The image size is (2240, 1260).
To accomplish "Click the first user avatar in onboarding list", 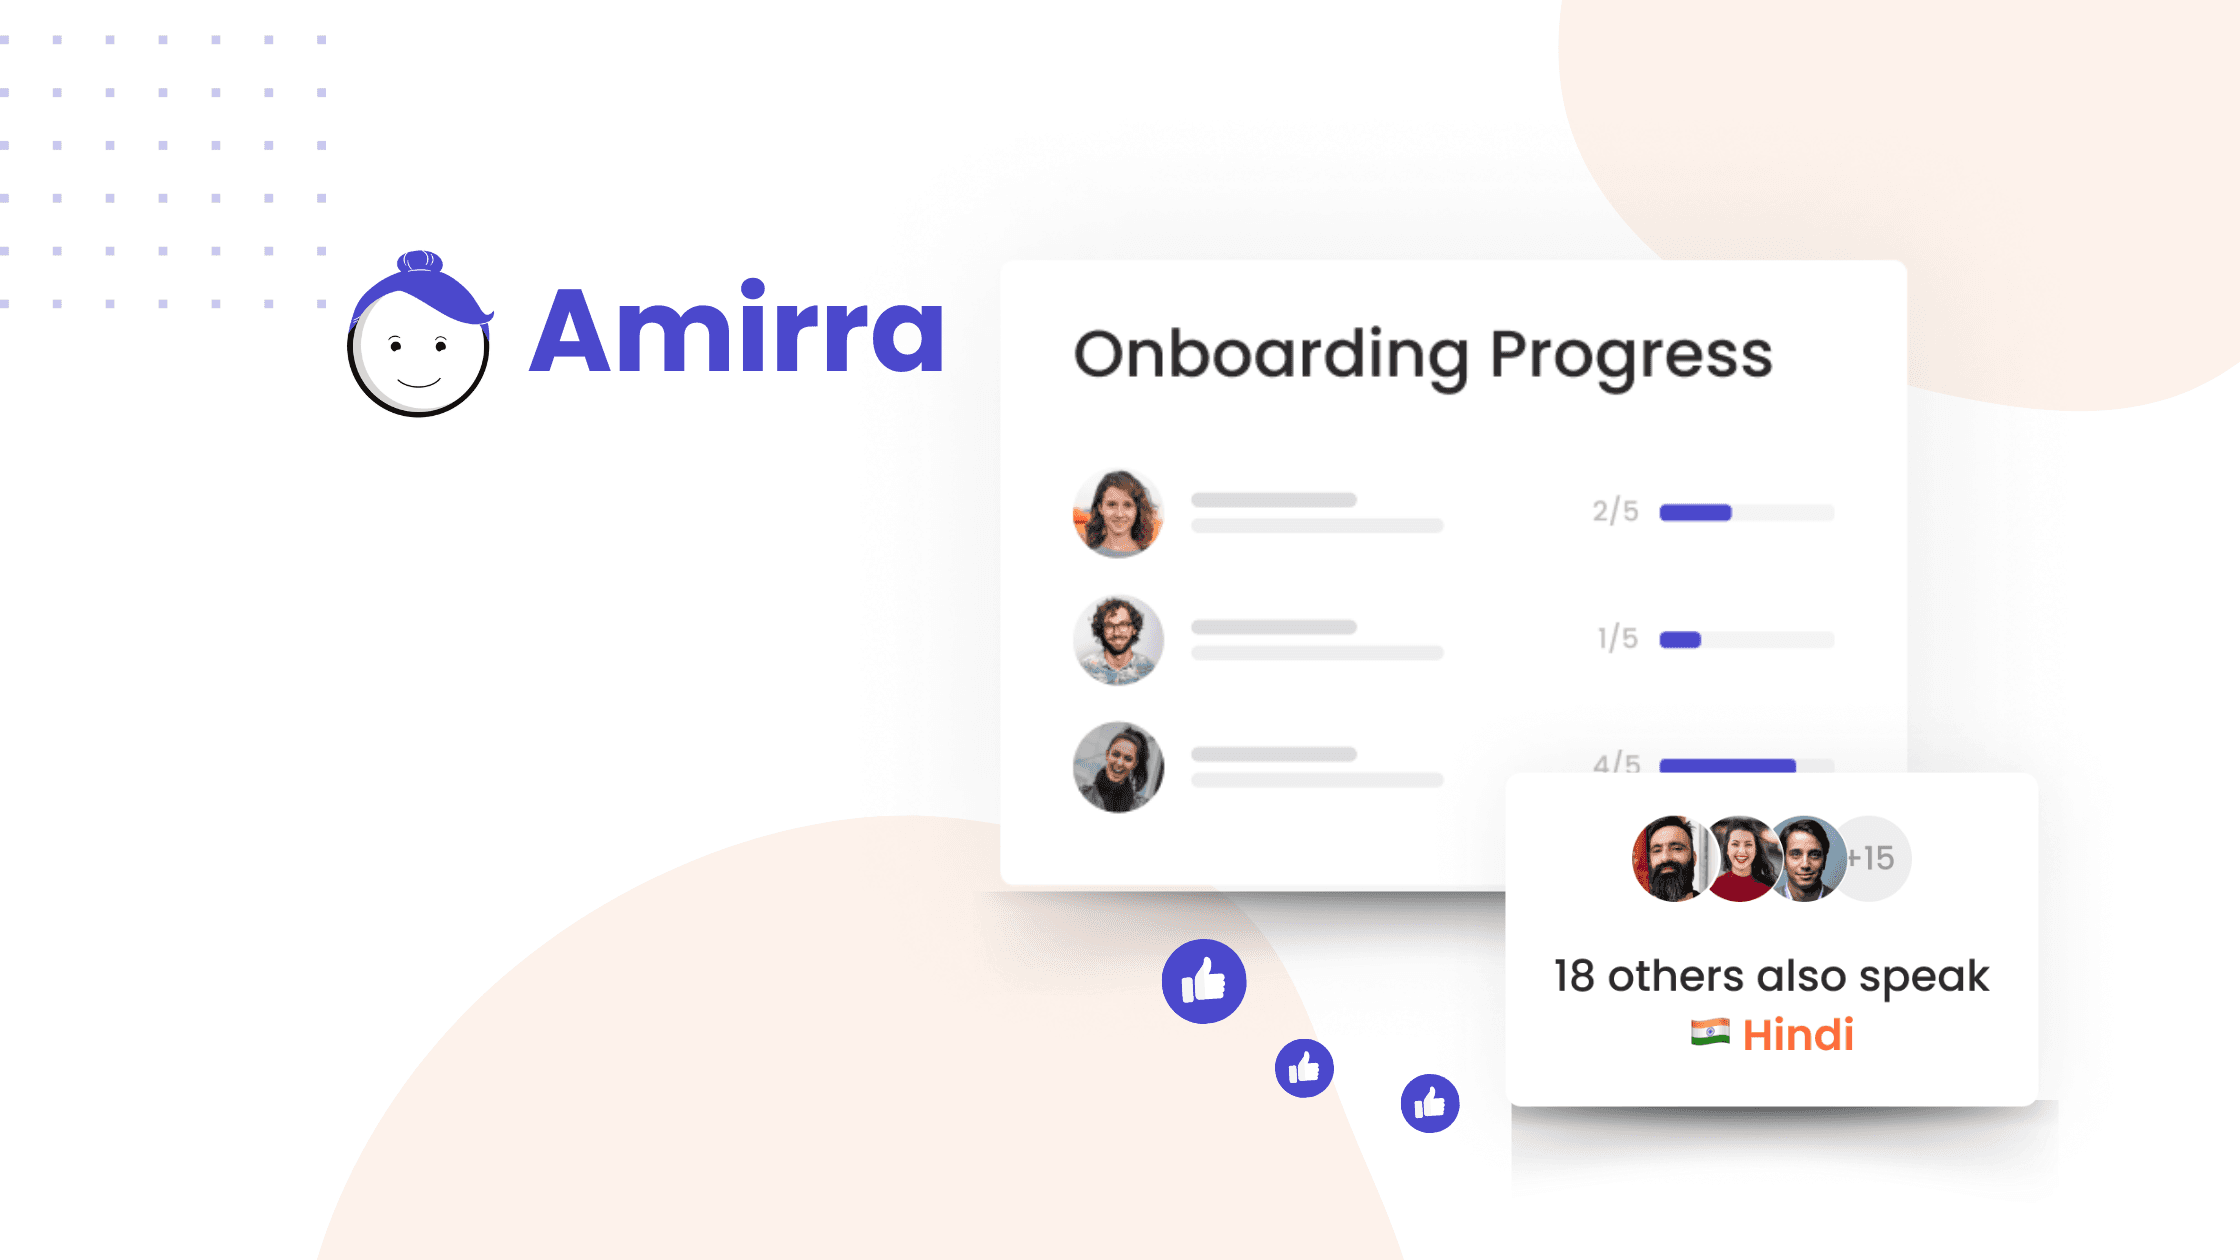I will point(1117,511).
